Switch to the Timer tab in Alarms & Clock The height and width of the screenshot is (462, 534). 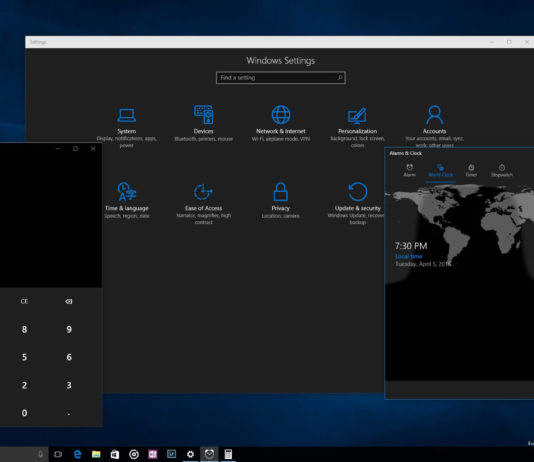click(x=471, y=170)
